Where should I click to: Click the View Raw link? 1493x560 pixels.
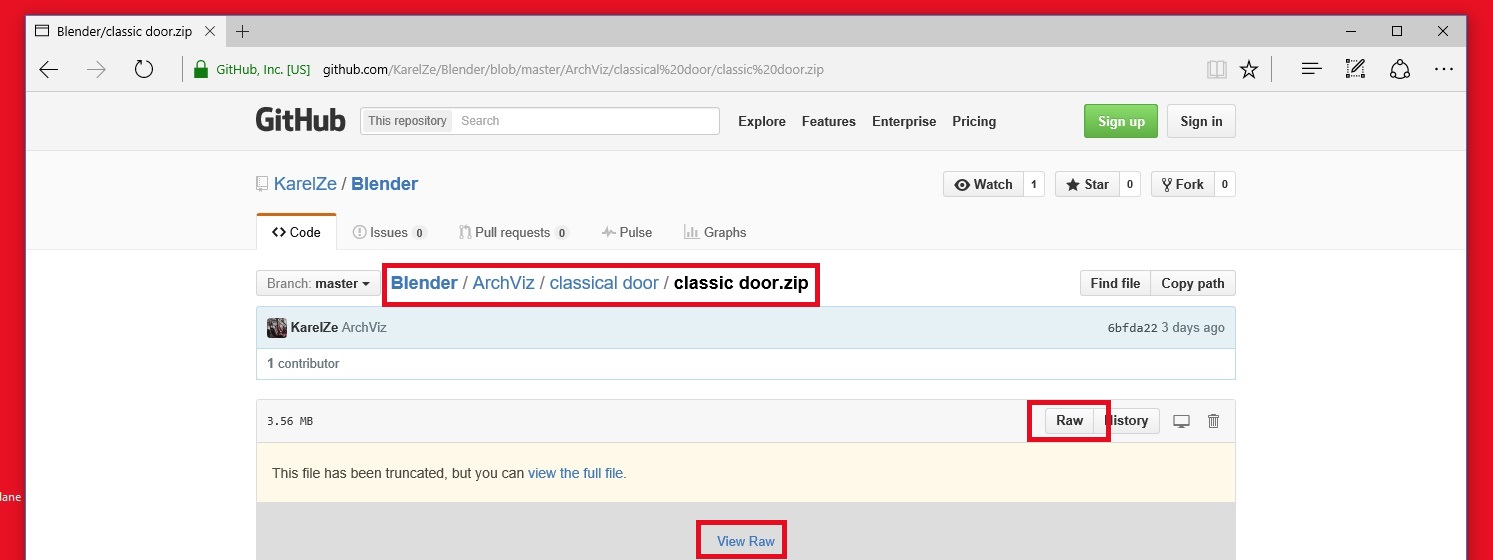pos(746,541)
